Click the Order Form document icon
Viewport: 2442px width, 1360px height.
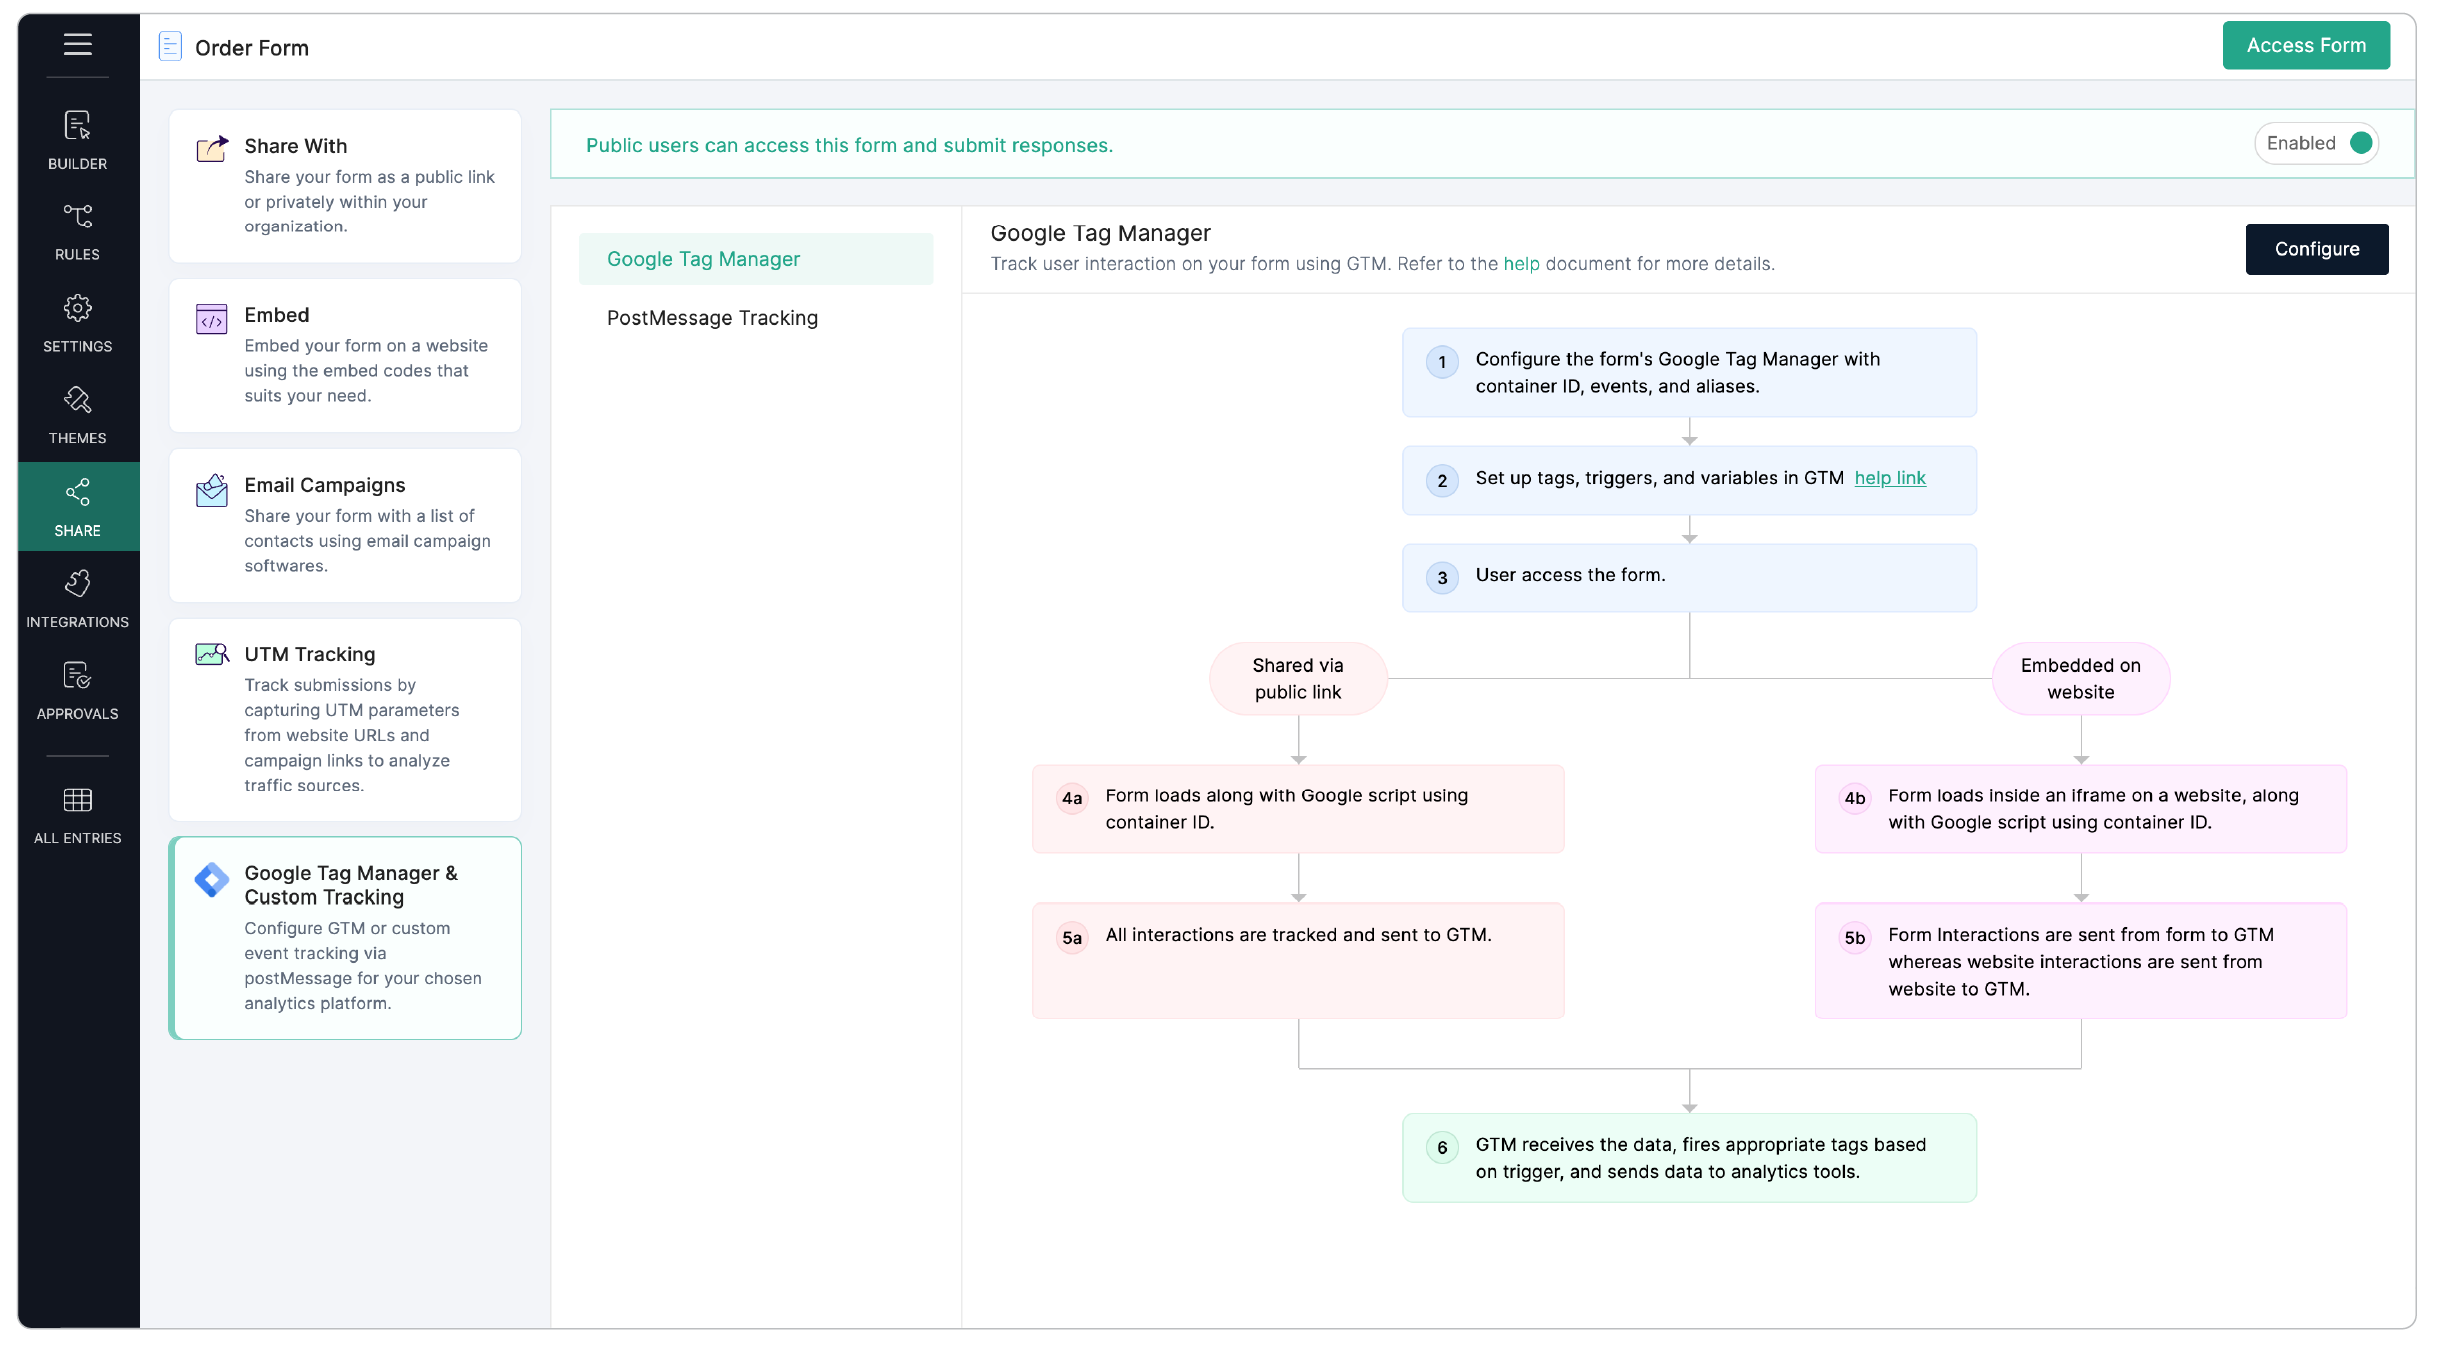coord(170,46)
